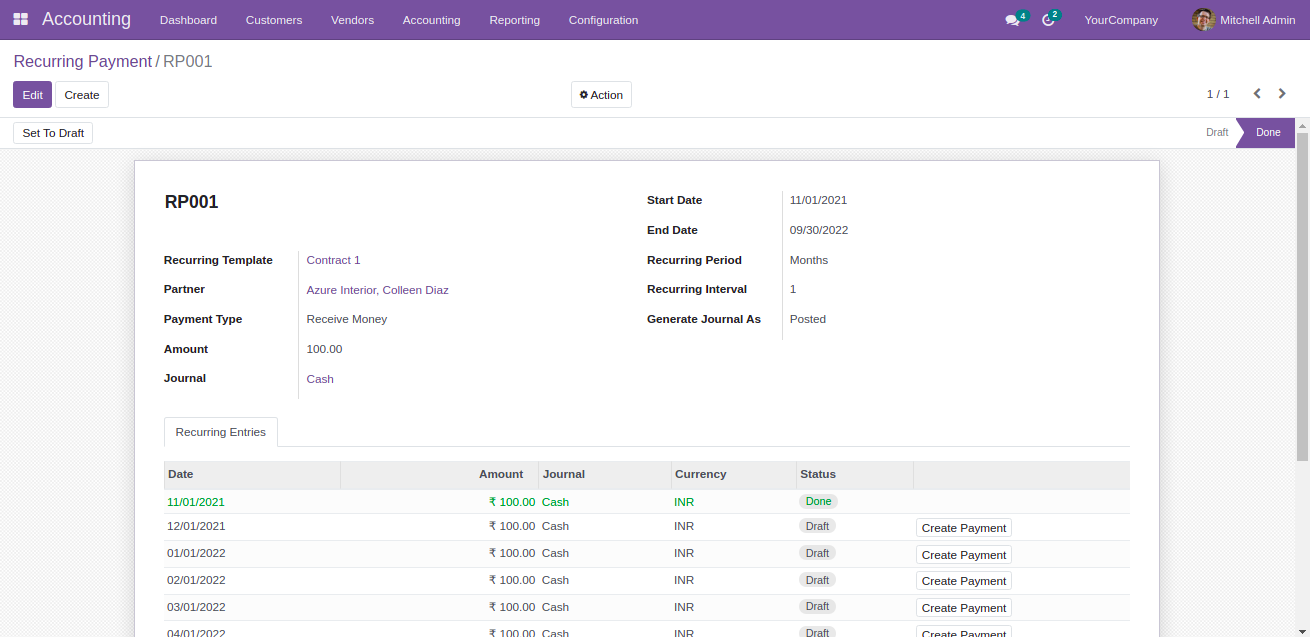Expand the Configuration menu

click(x=603, y=20)
